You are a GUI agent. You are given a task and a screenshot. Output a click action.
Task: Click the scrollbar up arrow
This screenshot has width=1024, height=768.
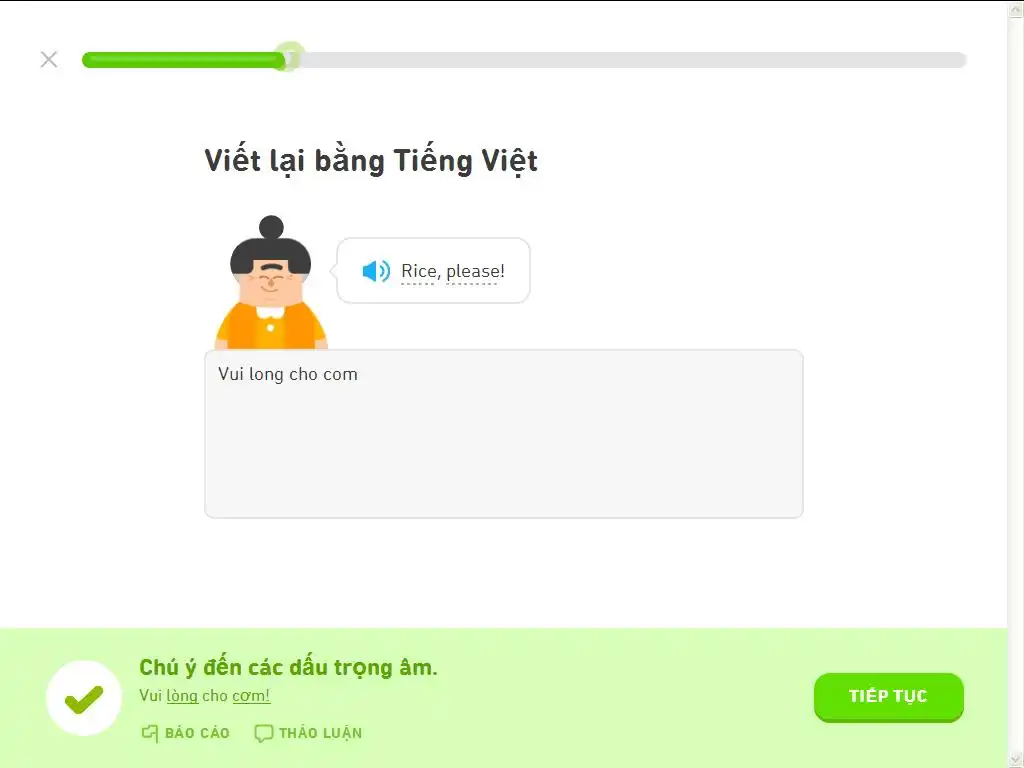click(x=1016, y=8)
